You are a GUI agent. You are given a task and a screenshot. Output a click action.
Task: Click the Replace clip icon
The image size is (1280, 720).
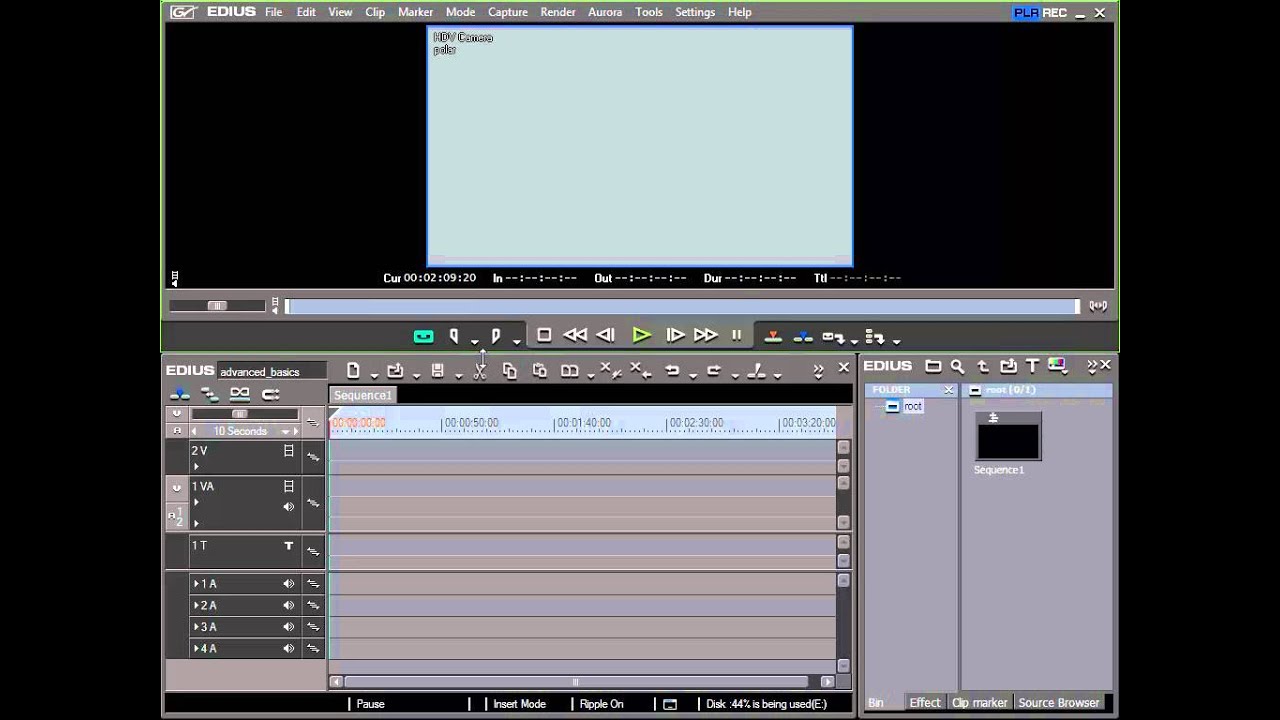point(570,371)
